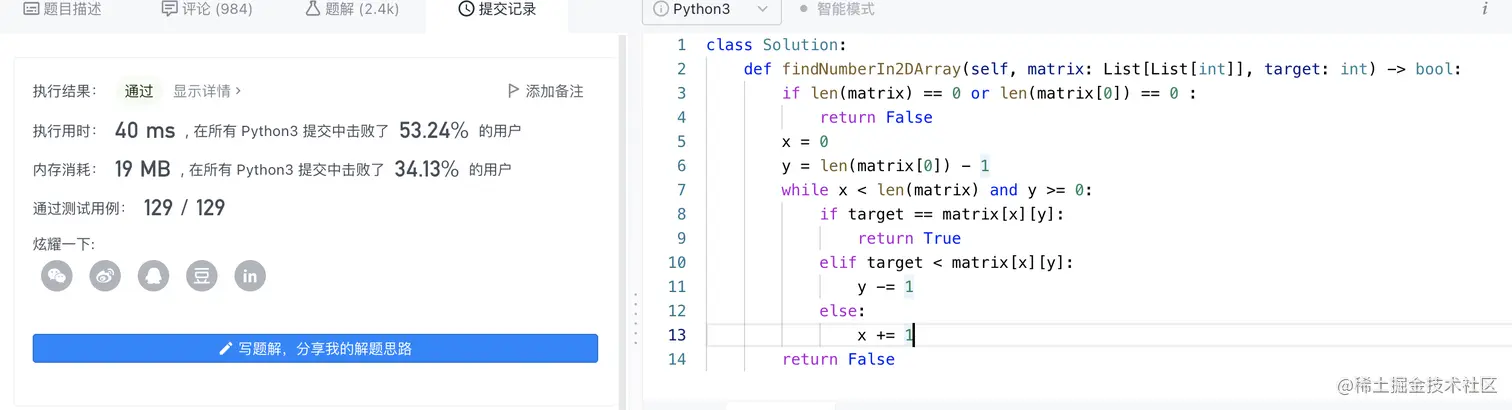Share result via QQ icon
1512x410 pixels.
154,276
